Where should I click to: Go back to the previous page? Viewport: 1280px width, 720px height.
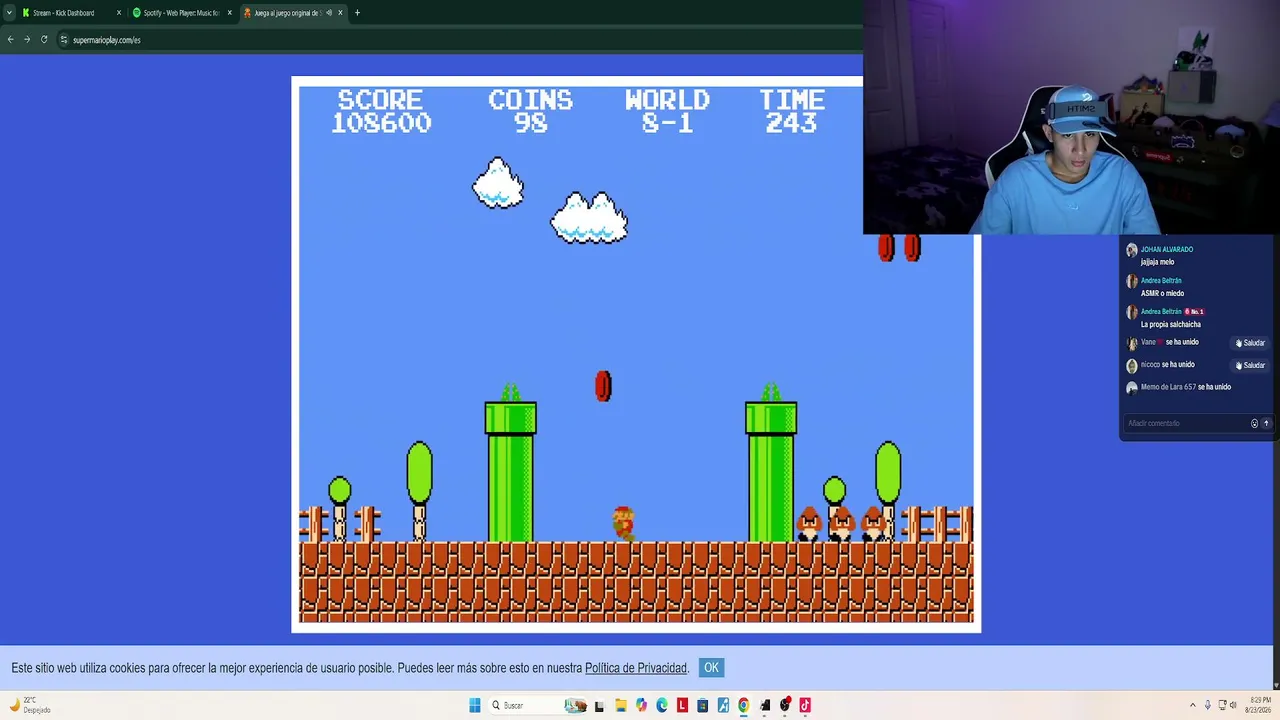point(10,40)
